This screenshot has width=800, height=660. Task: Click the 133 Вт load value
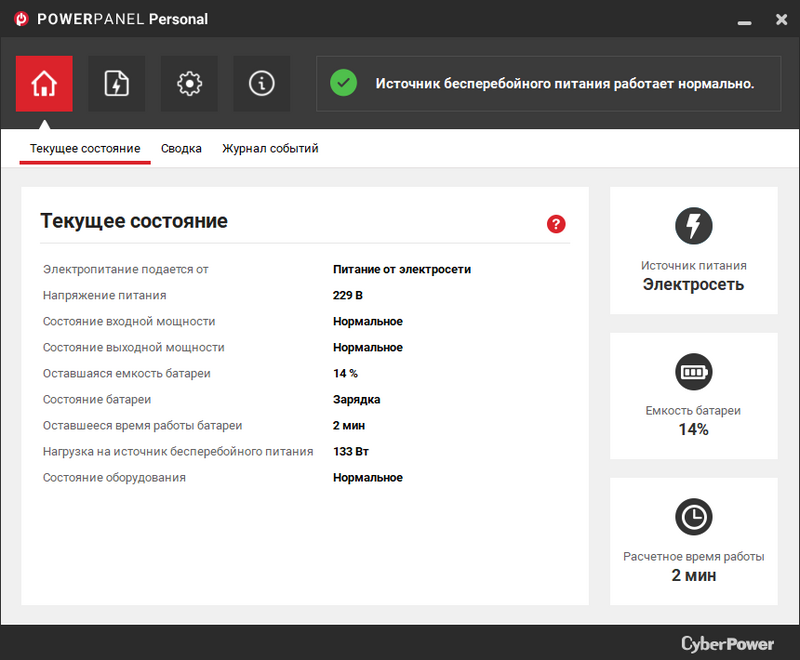(x=351, y=452)
